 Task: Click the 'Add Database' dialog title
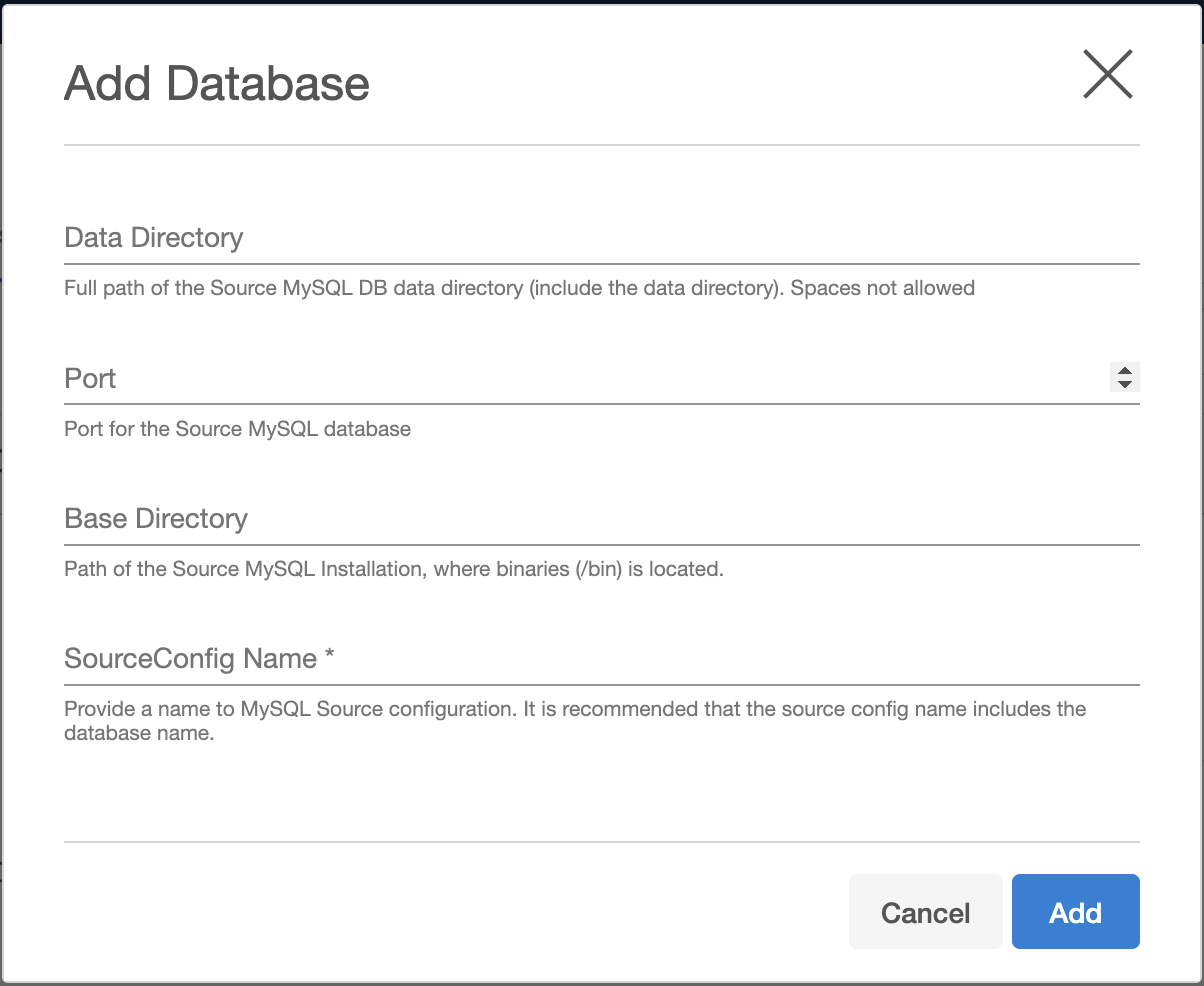click(217, 83)
